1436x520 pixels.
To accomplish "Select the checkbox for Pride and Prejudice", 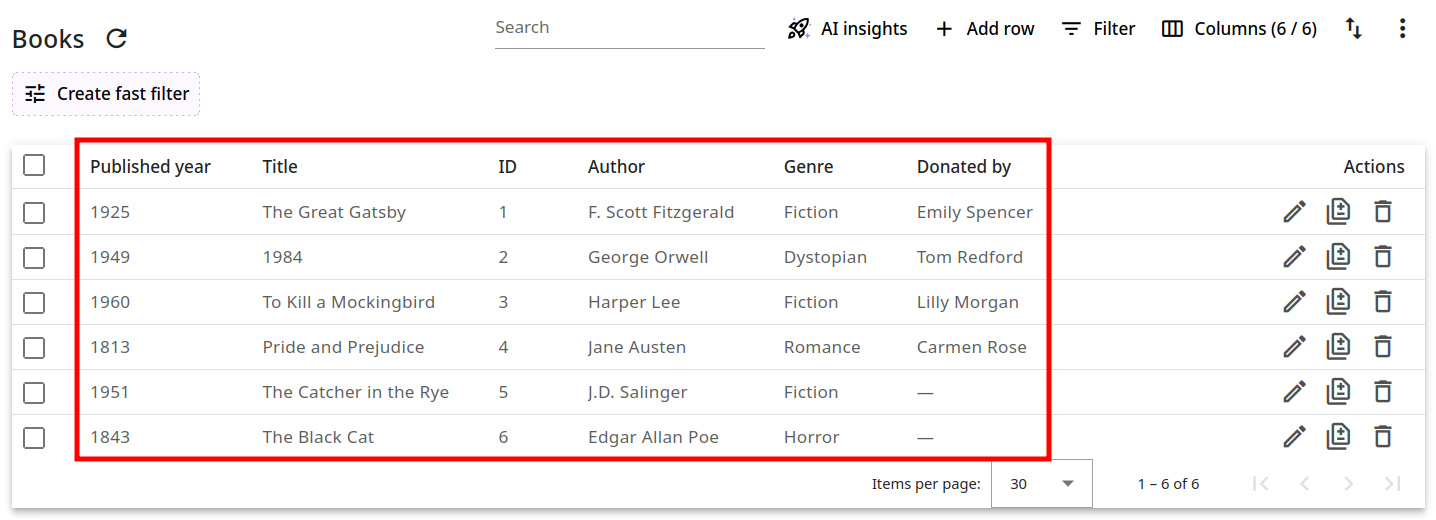I will click(x=34, y=347).
